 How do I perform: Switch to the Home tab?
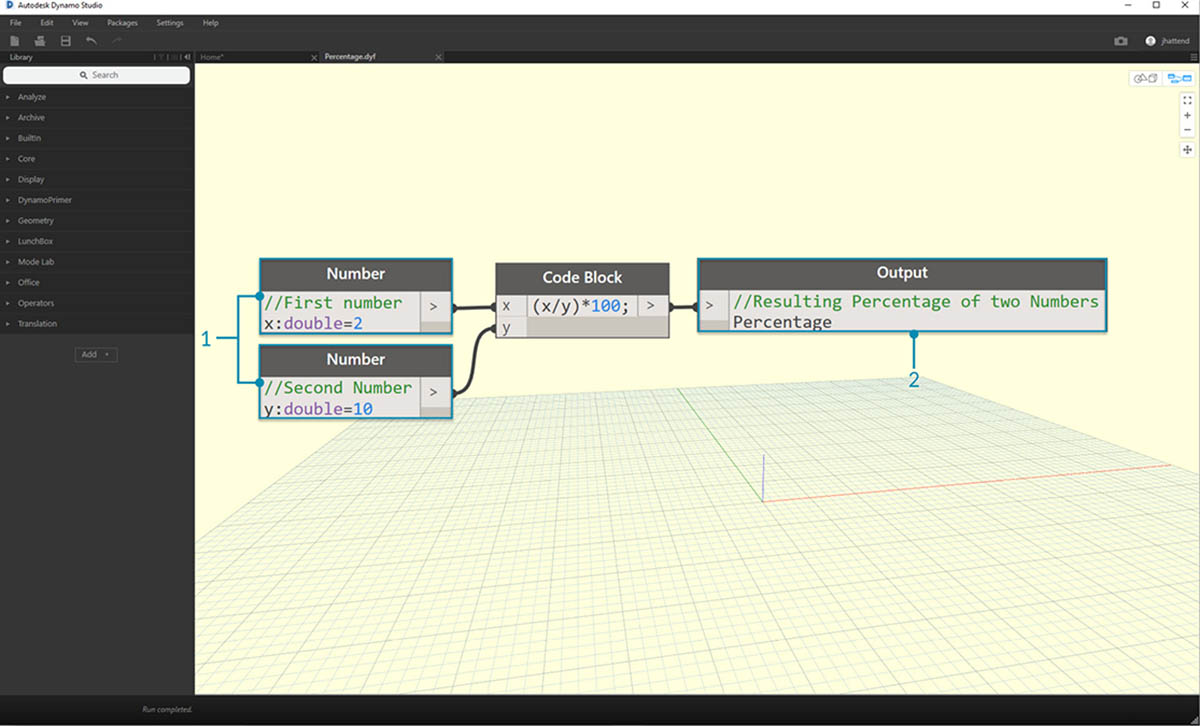(212, 57)
